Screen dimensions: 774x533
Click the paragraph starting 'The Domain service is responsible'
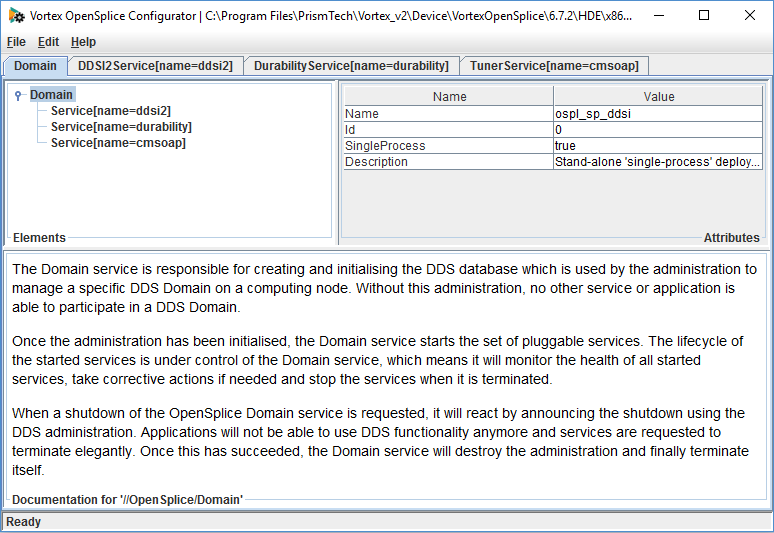click(x=384, y=288)
